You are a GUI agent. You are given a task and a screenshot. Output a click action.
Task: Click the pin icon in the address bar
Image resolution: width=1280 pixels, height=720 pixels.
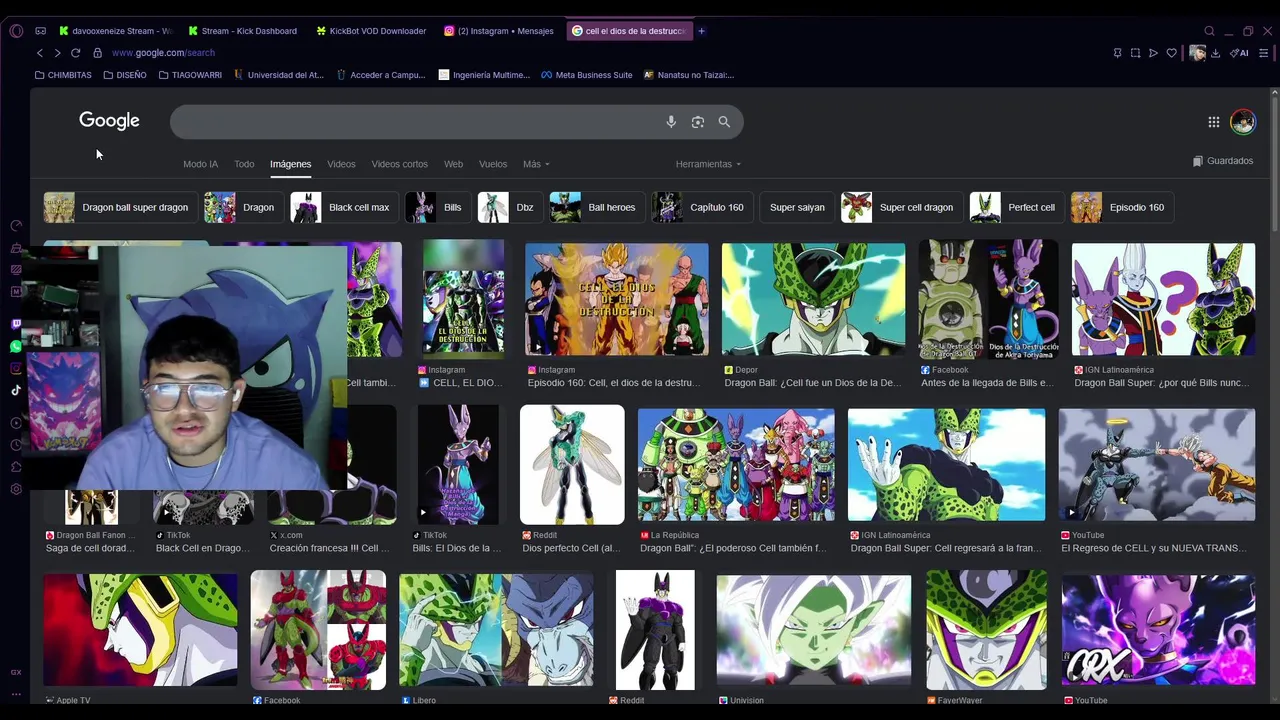coord(1117,53)
